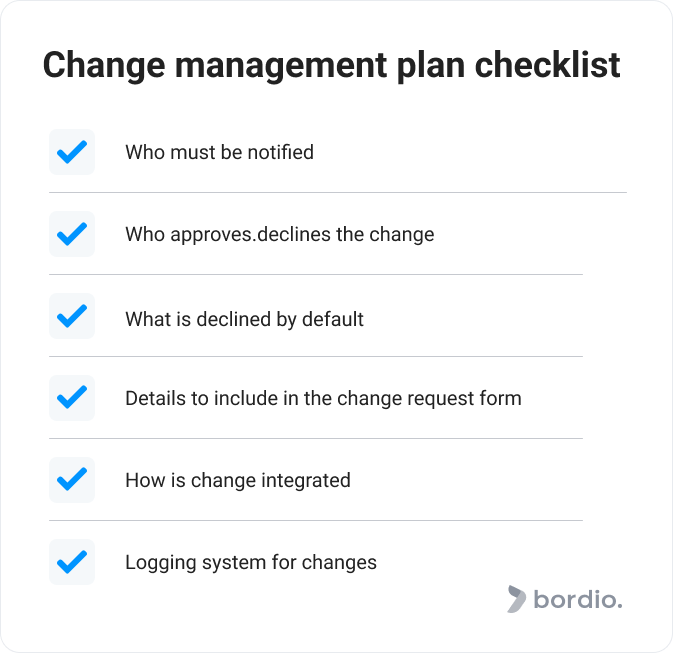673x653 pixels.
Task: Click the 'Logging system for changes' text
Action: coord(251,563)
